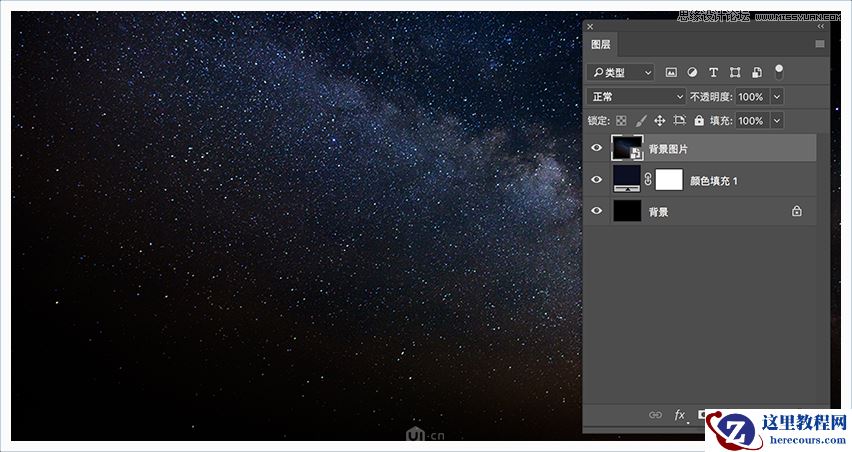Select the 背景图片 layer name
852x452 pixels.
coord(668,149)
